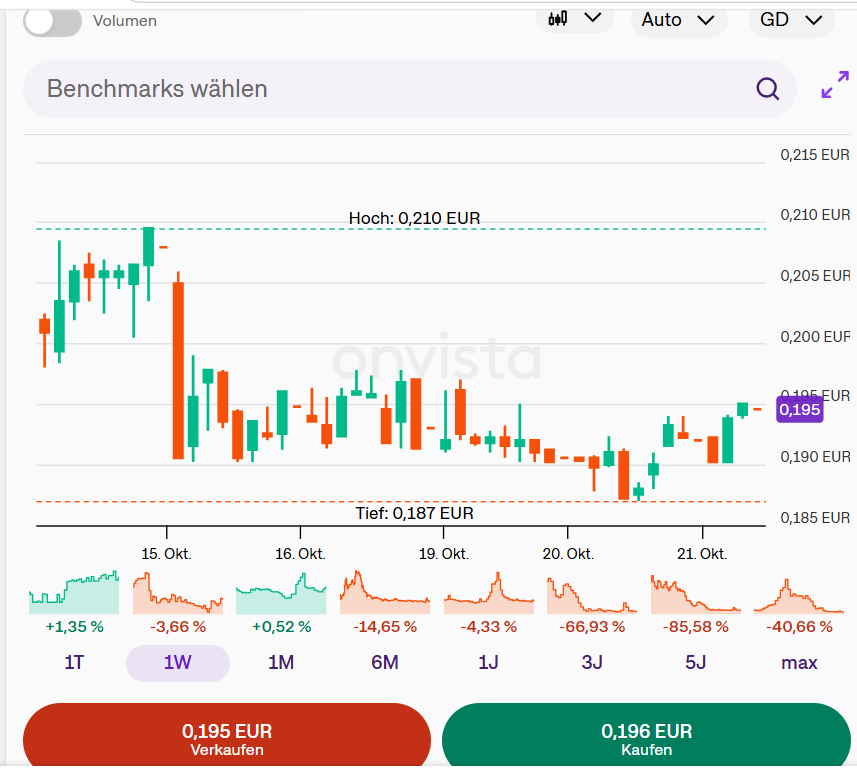Expand the GD indicator dropdown
The width and height of the screenshot is (857, 771).
[791, 20]
